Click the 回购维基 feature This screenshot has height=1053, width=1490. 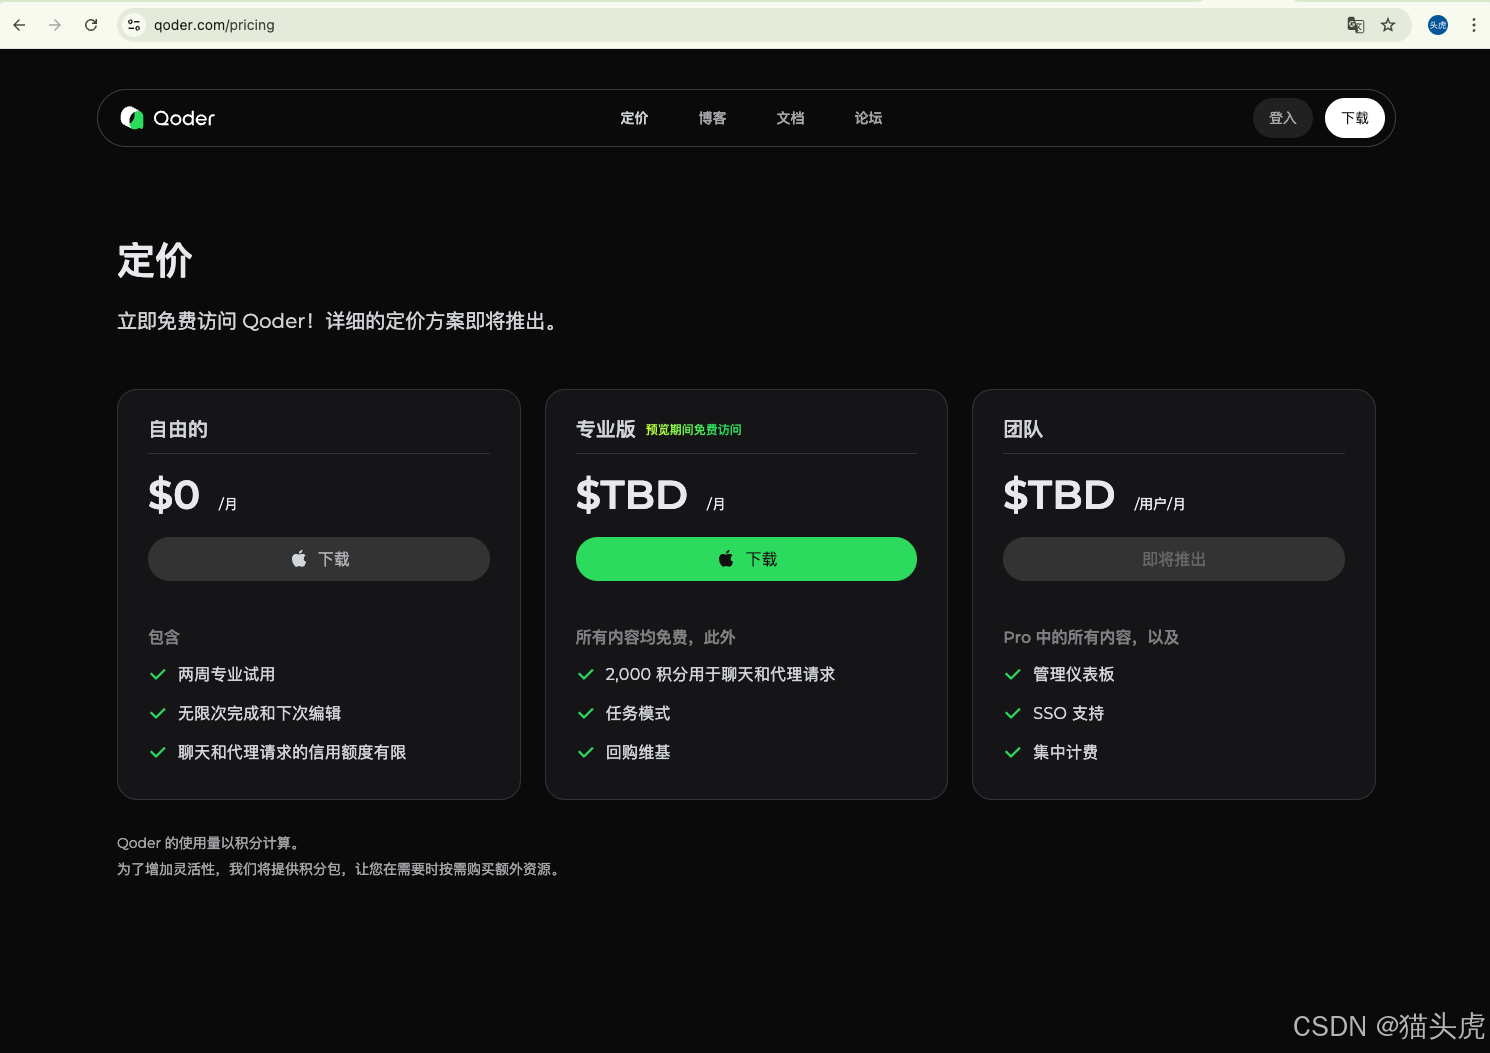(x=638, y=752)
